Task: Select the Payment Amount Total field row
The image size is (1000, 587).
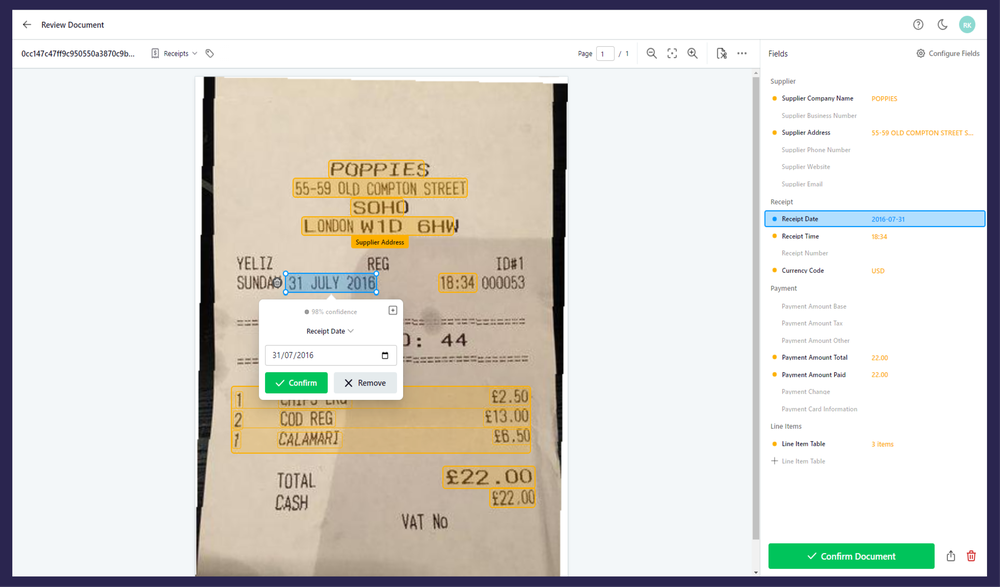Action: coord(875,357)
